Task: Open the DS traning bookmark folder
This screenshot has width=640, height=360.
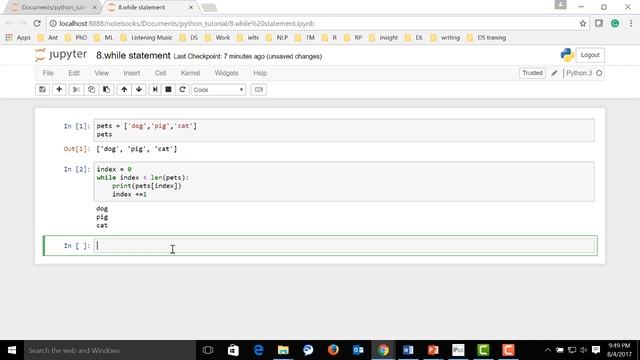Action: (x=487, y=38)
